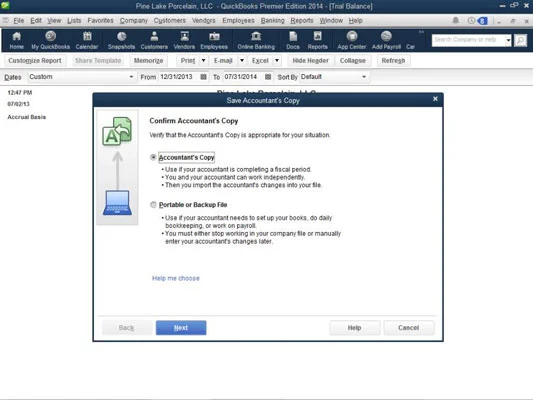Click the search magnifier icon
Viewport: 533px width, 400px height.
point(520,40)
